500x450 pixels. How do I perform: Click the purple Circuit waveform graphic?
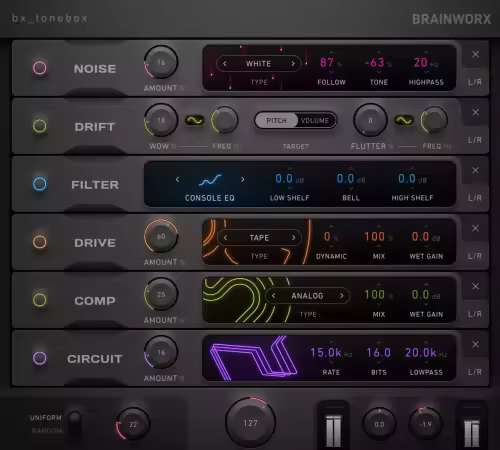point(253,358)
